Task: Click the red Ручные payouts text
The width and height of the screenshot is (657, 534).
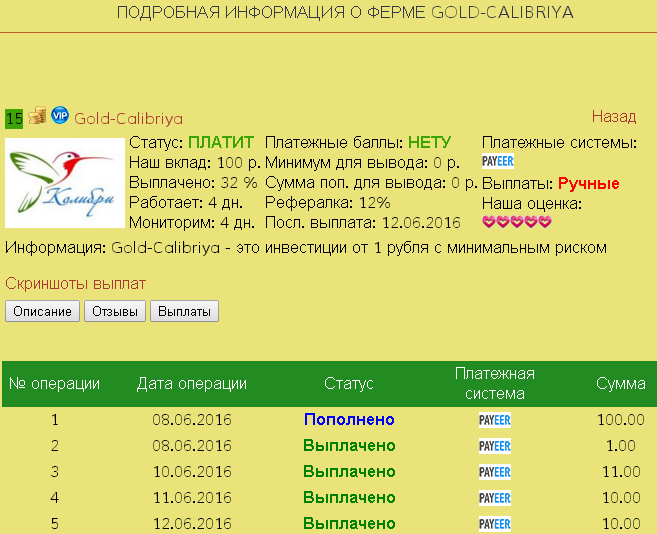Action: [589, 183]
